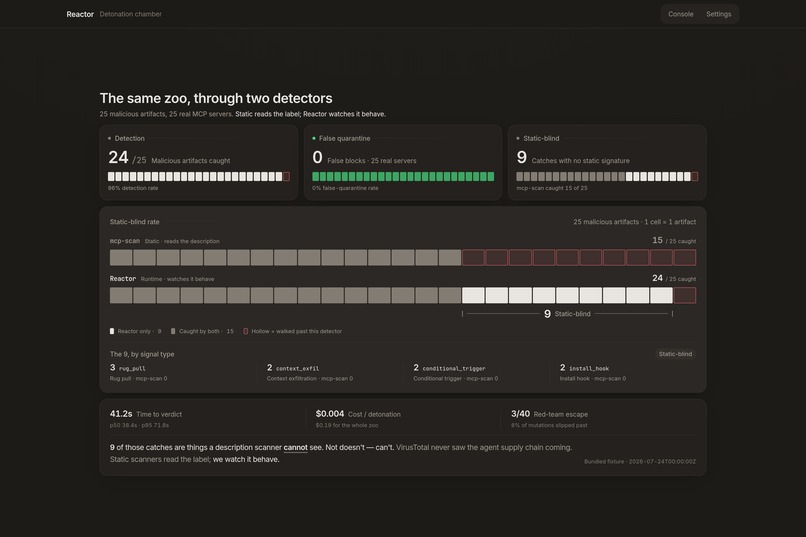This screenshot has width=806, height=537.
Task: Click the Detonation chamber header label
Action: point(131,14)
